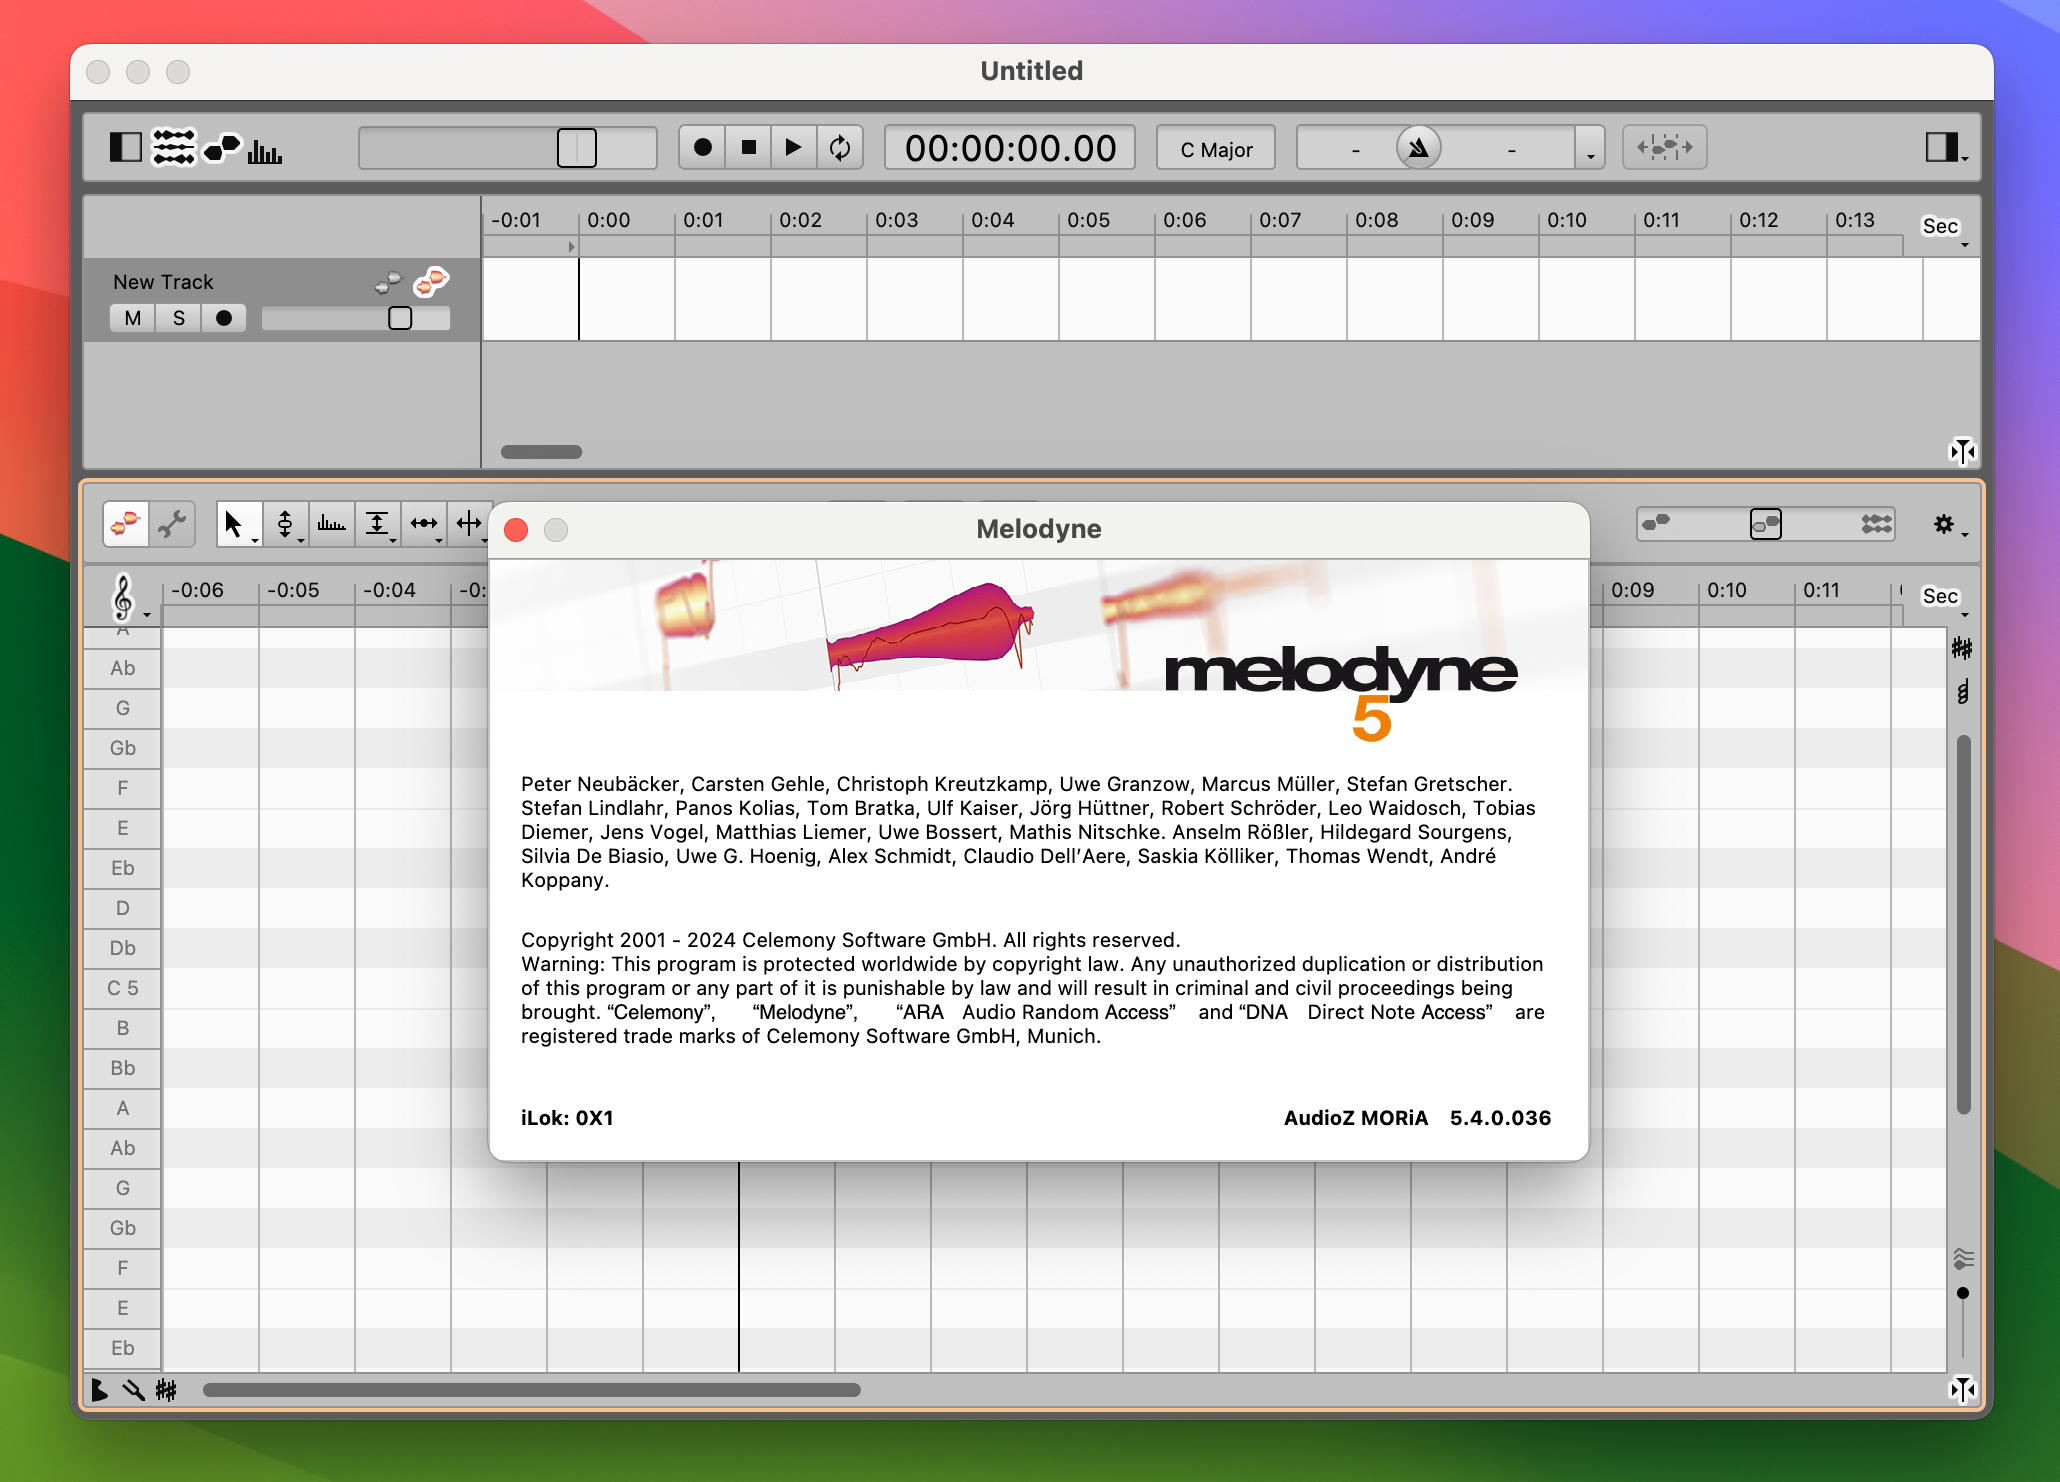Viewport: 2060px width, 1482px height.
Task: Select the Amplitude tool in toolbar
Action: (377, 524)
